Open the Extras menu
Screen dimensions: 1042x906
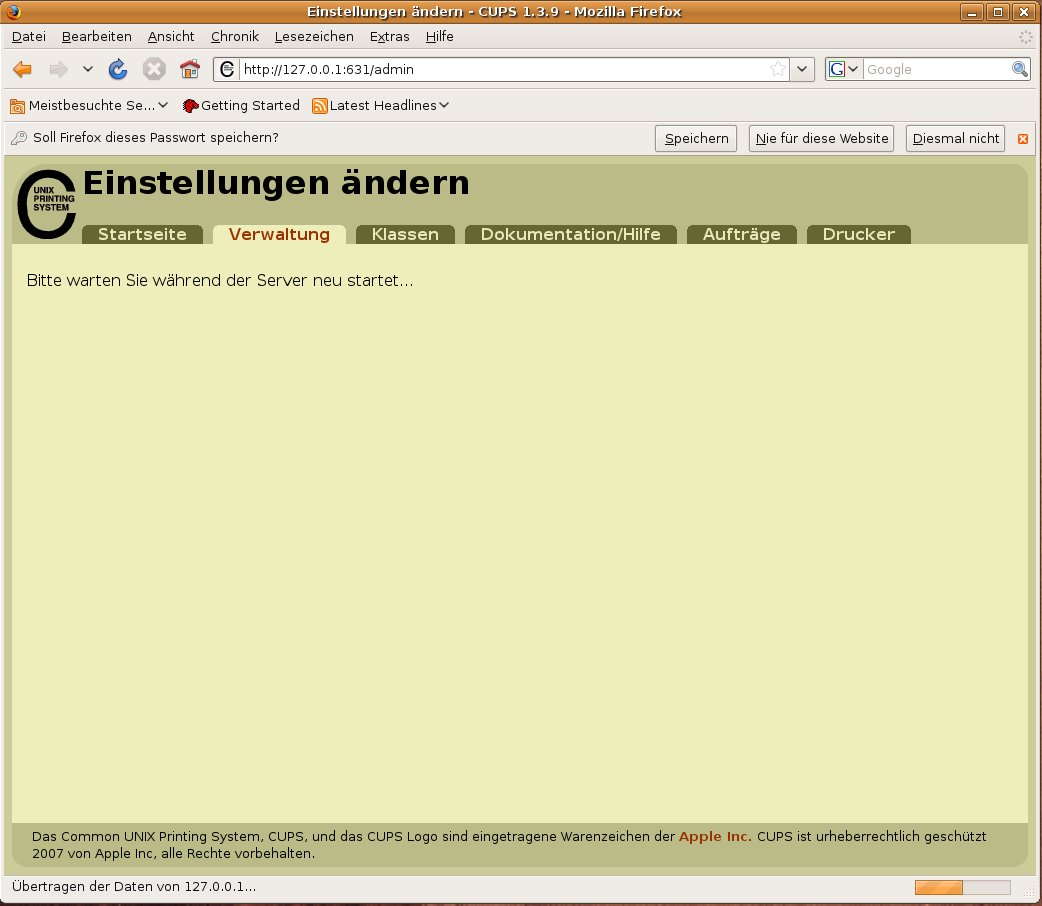(389, 36)
